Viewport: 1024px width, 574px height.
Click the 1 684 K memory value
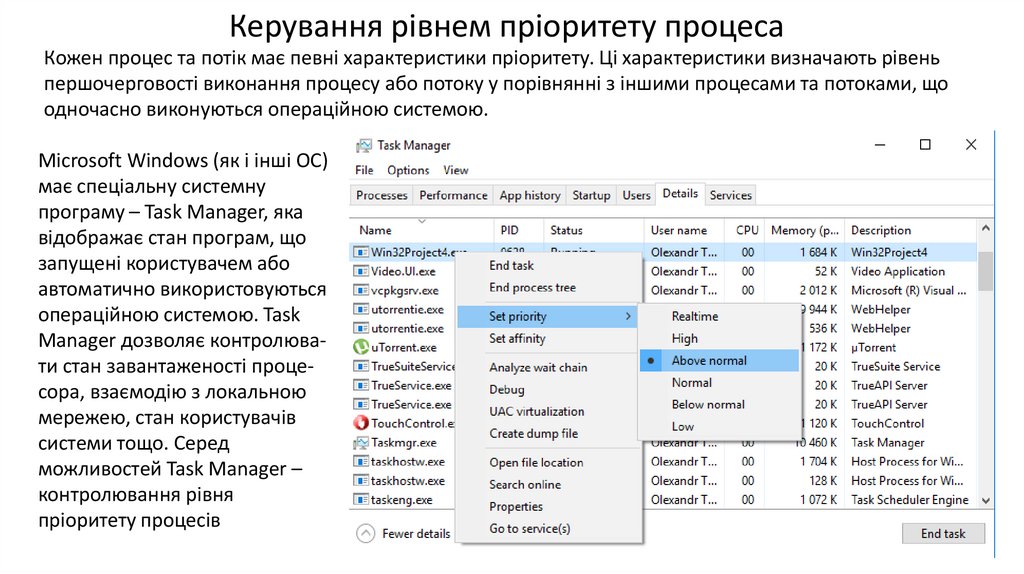[818, 252]
